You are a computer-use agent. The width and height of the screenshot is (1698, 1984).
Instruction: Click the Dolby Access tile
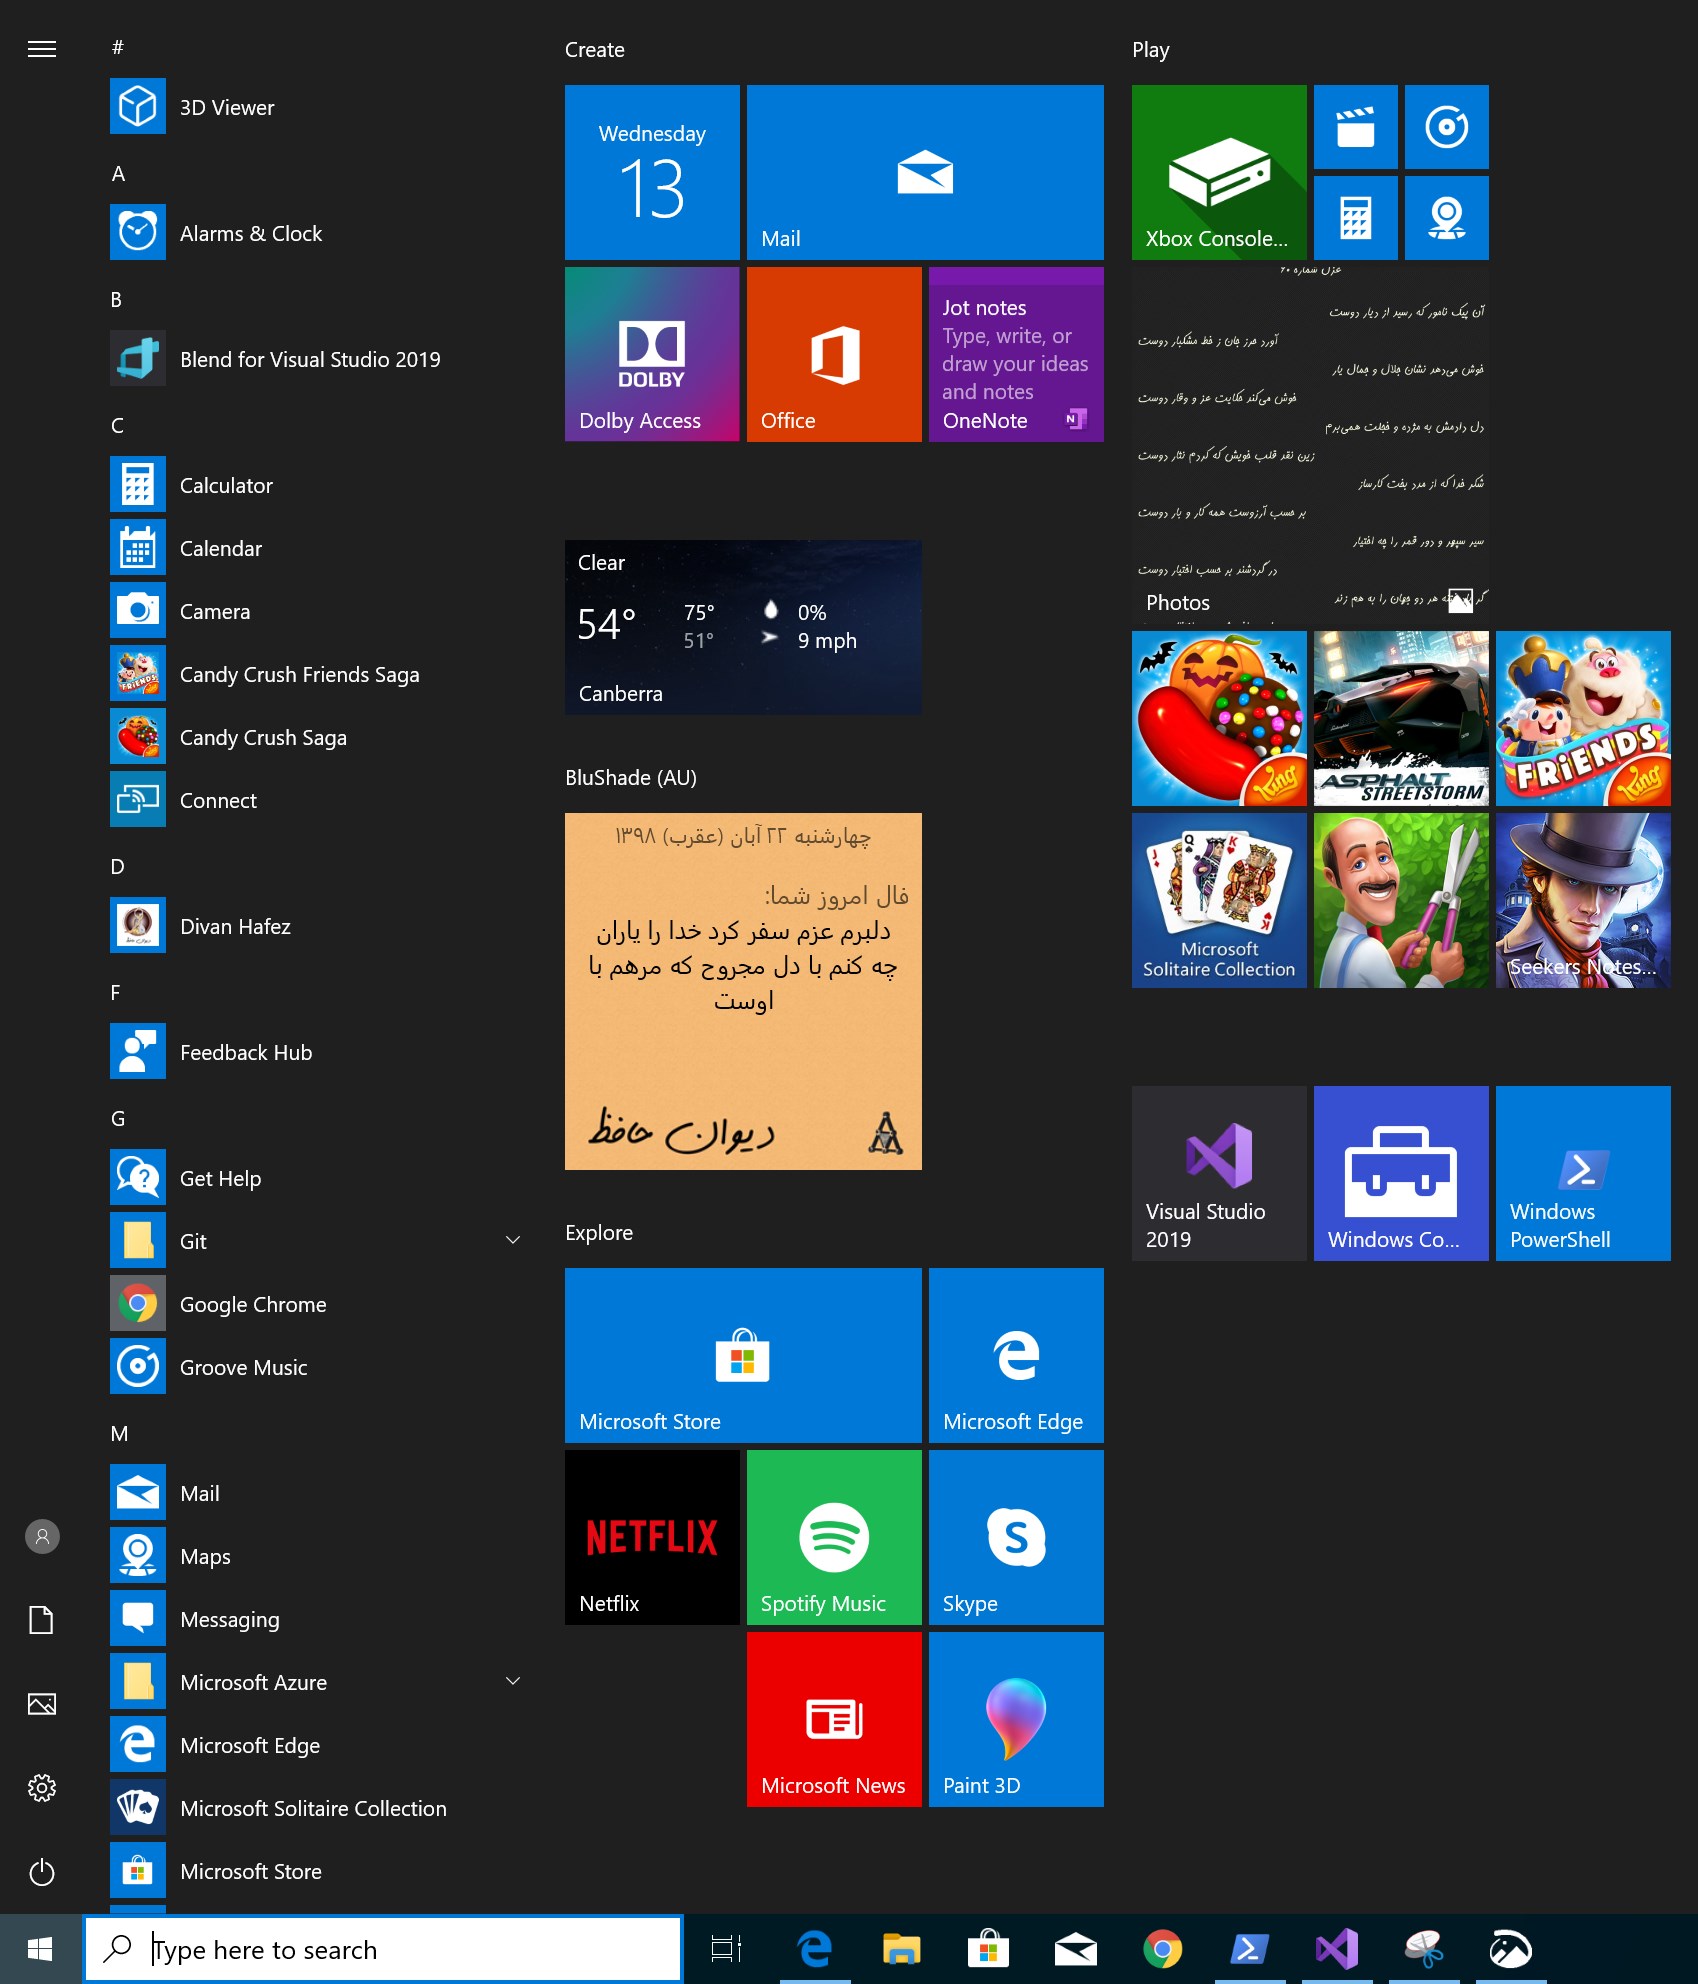652,354
